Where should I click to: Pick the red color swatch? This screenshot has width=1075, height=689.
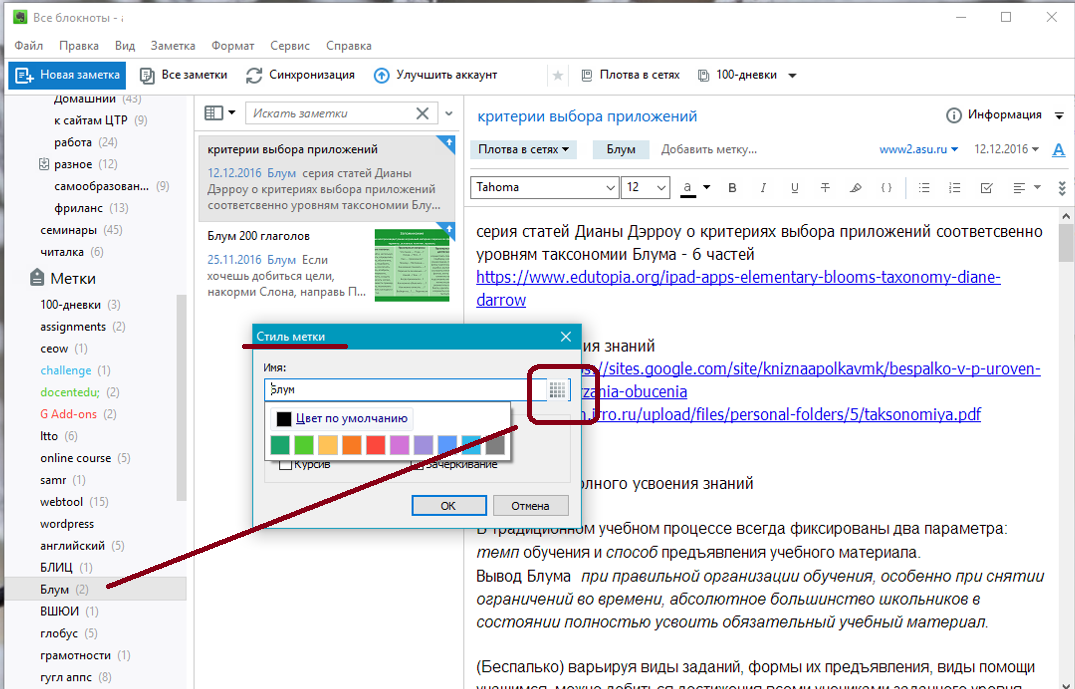pos(375,446)
